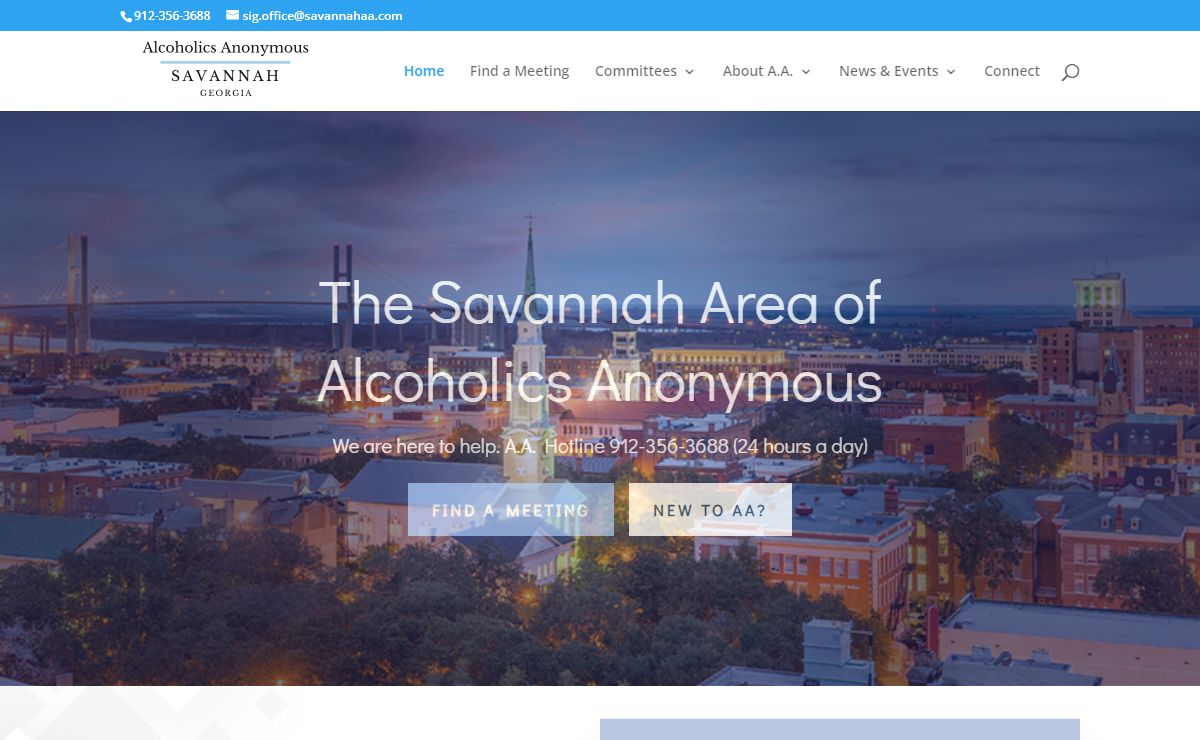Select the News & Events menu label
This screenshot has width=1200, height=740.
click(x=888, y=71)
